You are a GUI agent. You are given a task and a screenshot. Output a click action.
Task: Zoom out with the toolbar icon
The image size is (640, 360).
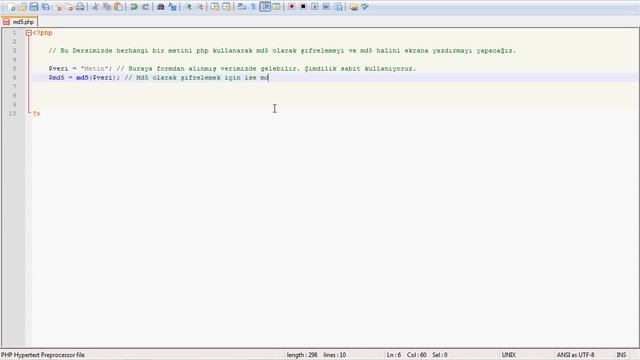tap(200, 7)
